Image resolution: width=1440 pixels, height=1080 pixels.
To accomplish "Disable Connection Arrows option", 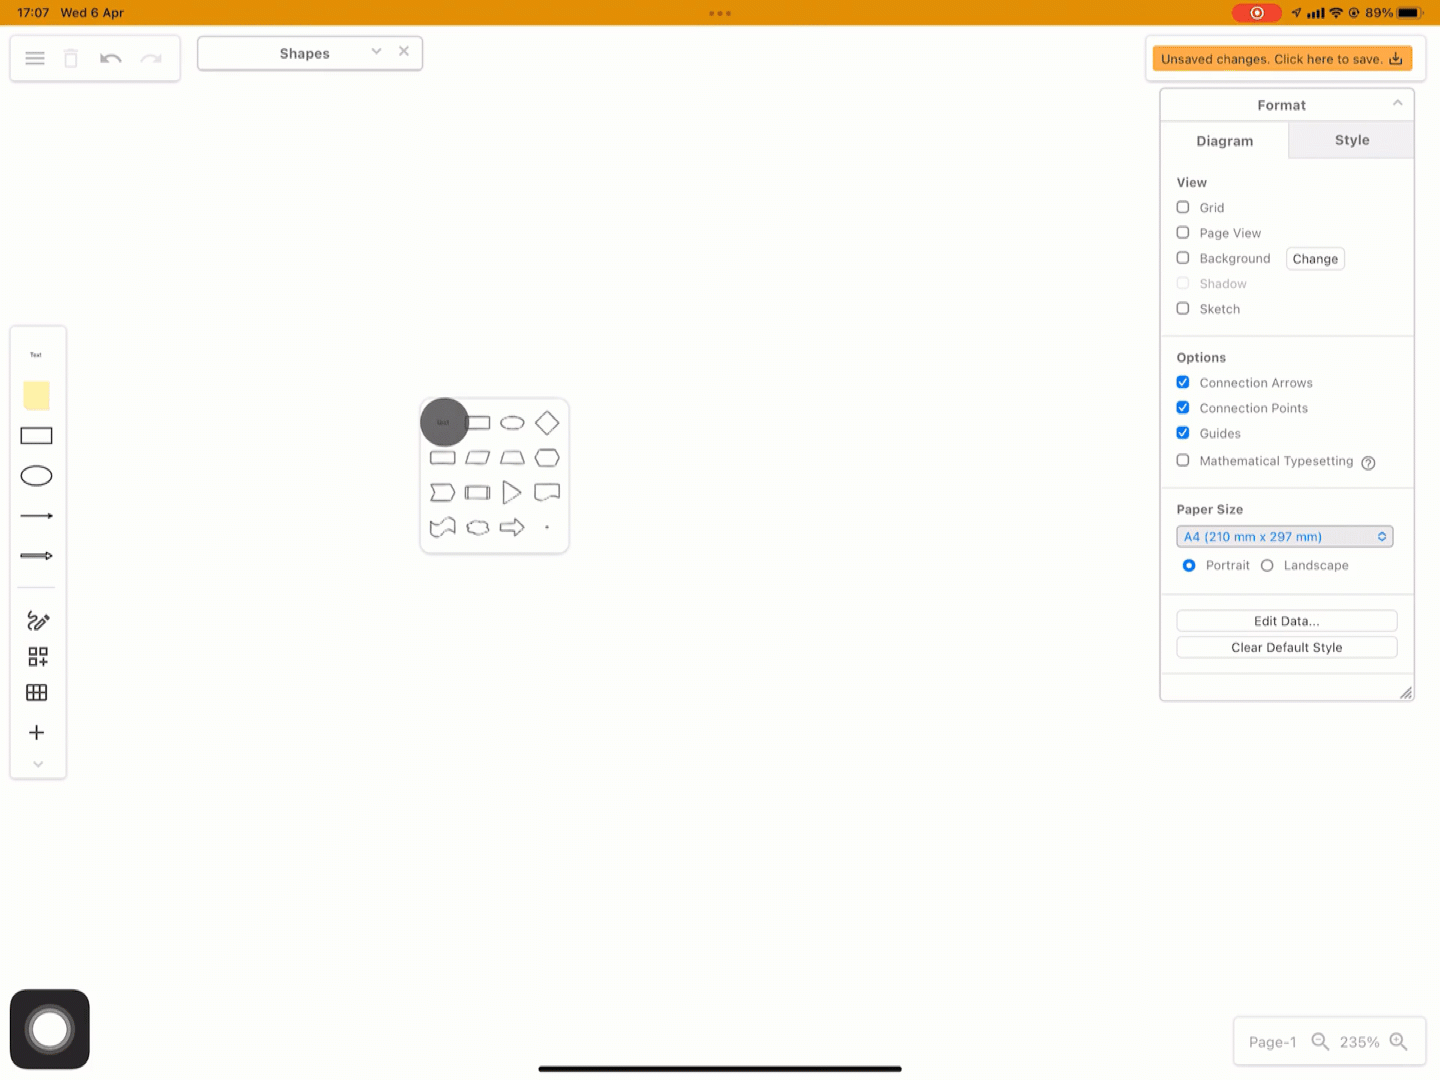I will tap(1183, 382).
